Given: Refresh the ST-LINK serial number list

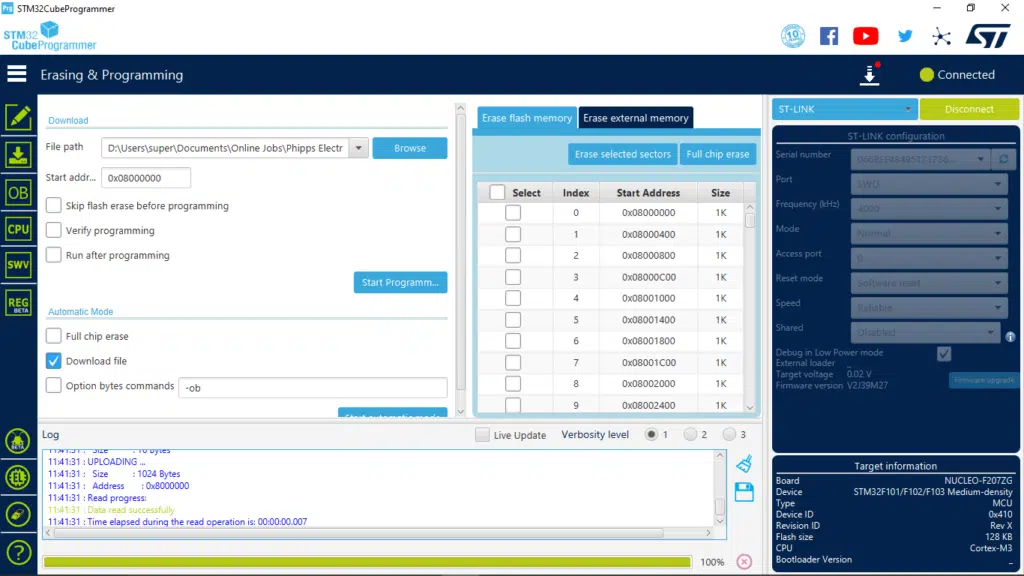Looking at the screenshot, I should tap(1004, 159).
